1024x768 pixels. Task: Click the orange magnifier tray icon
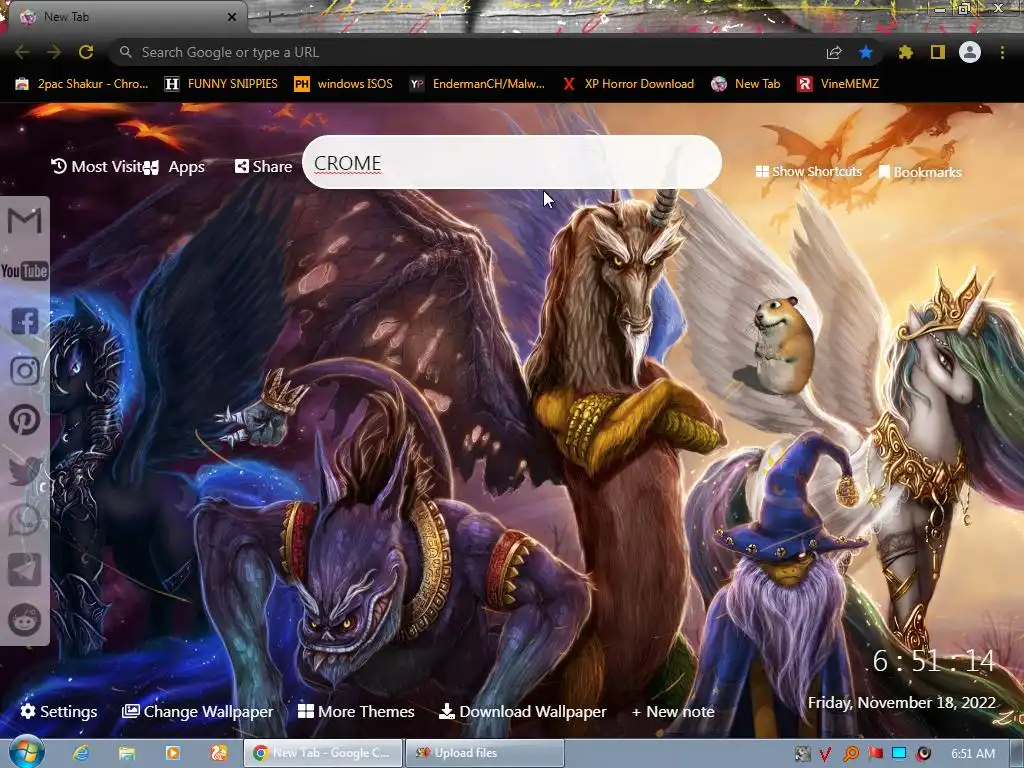click(x=850, y=754)
